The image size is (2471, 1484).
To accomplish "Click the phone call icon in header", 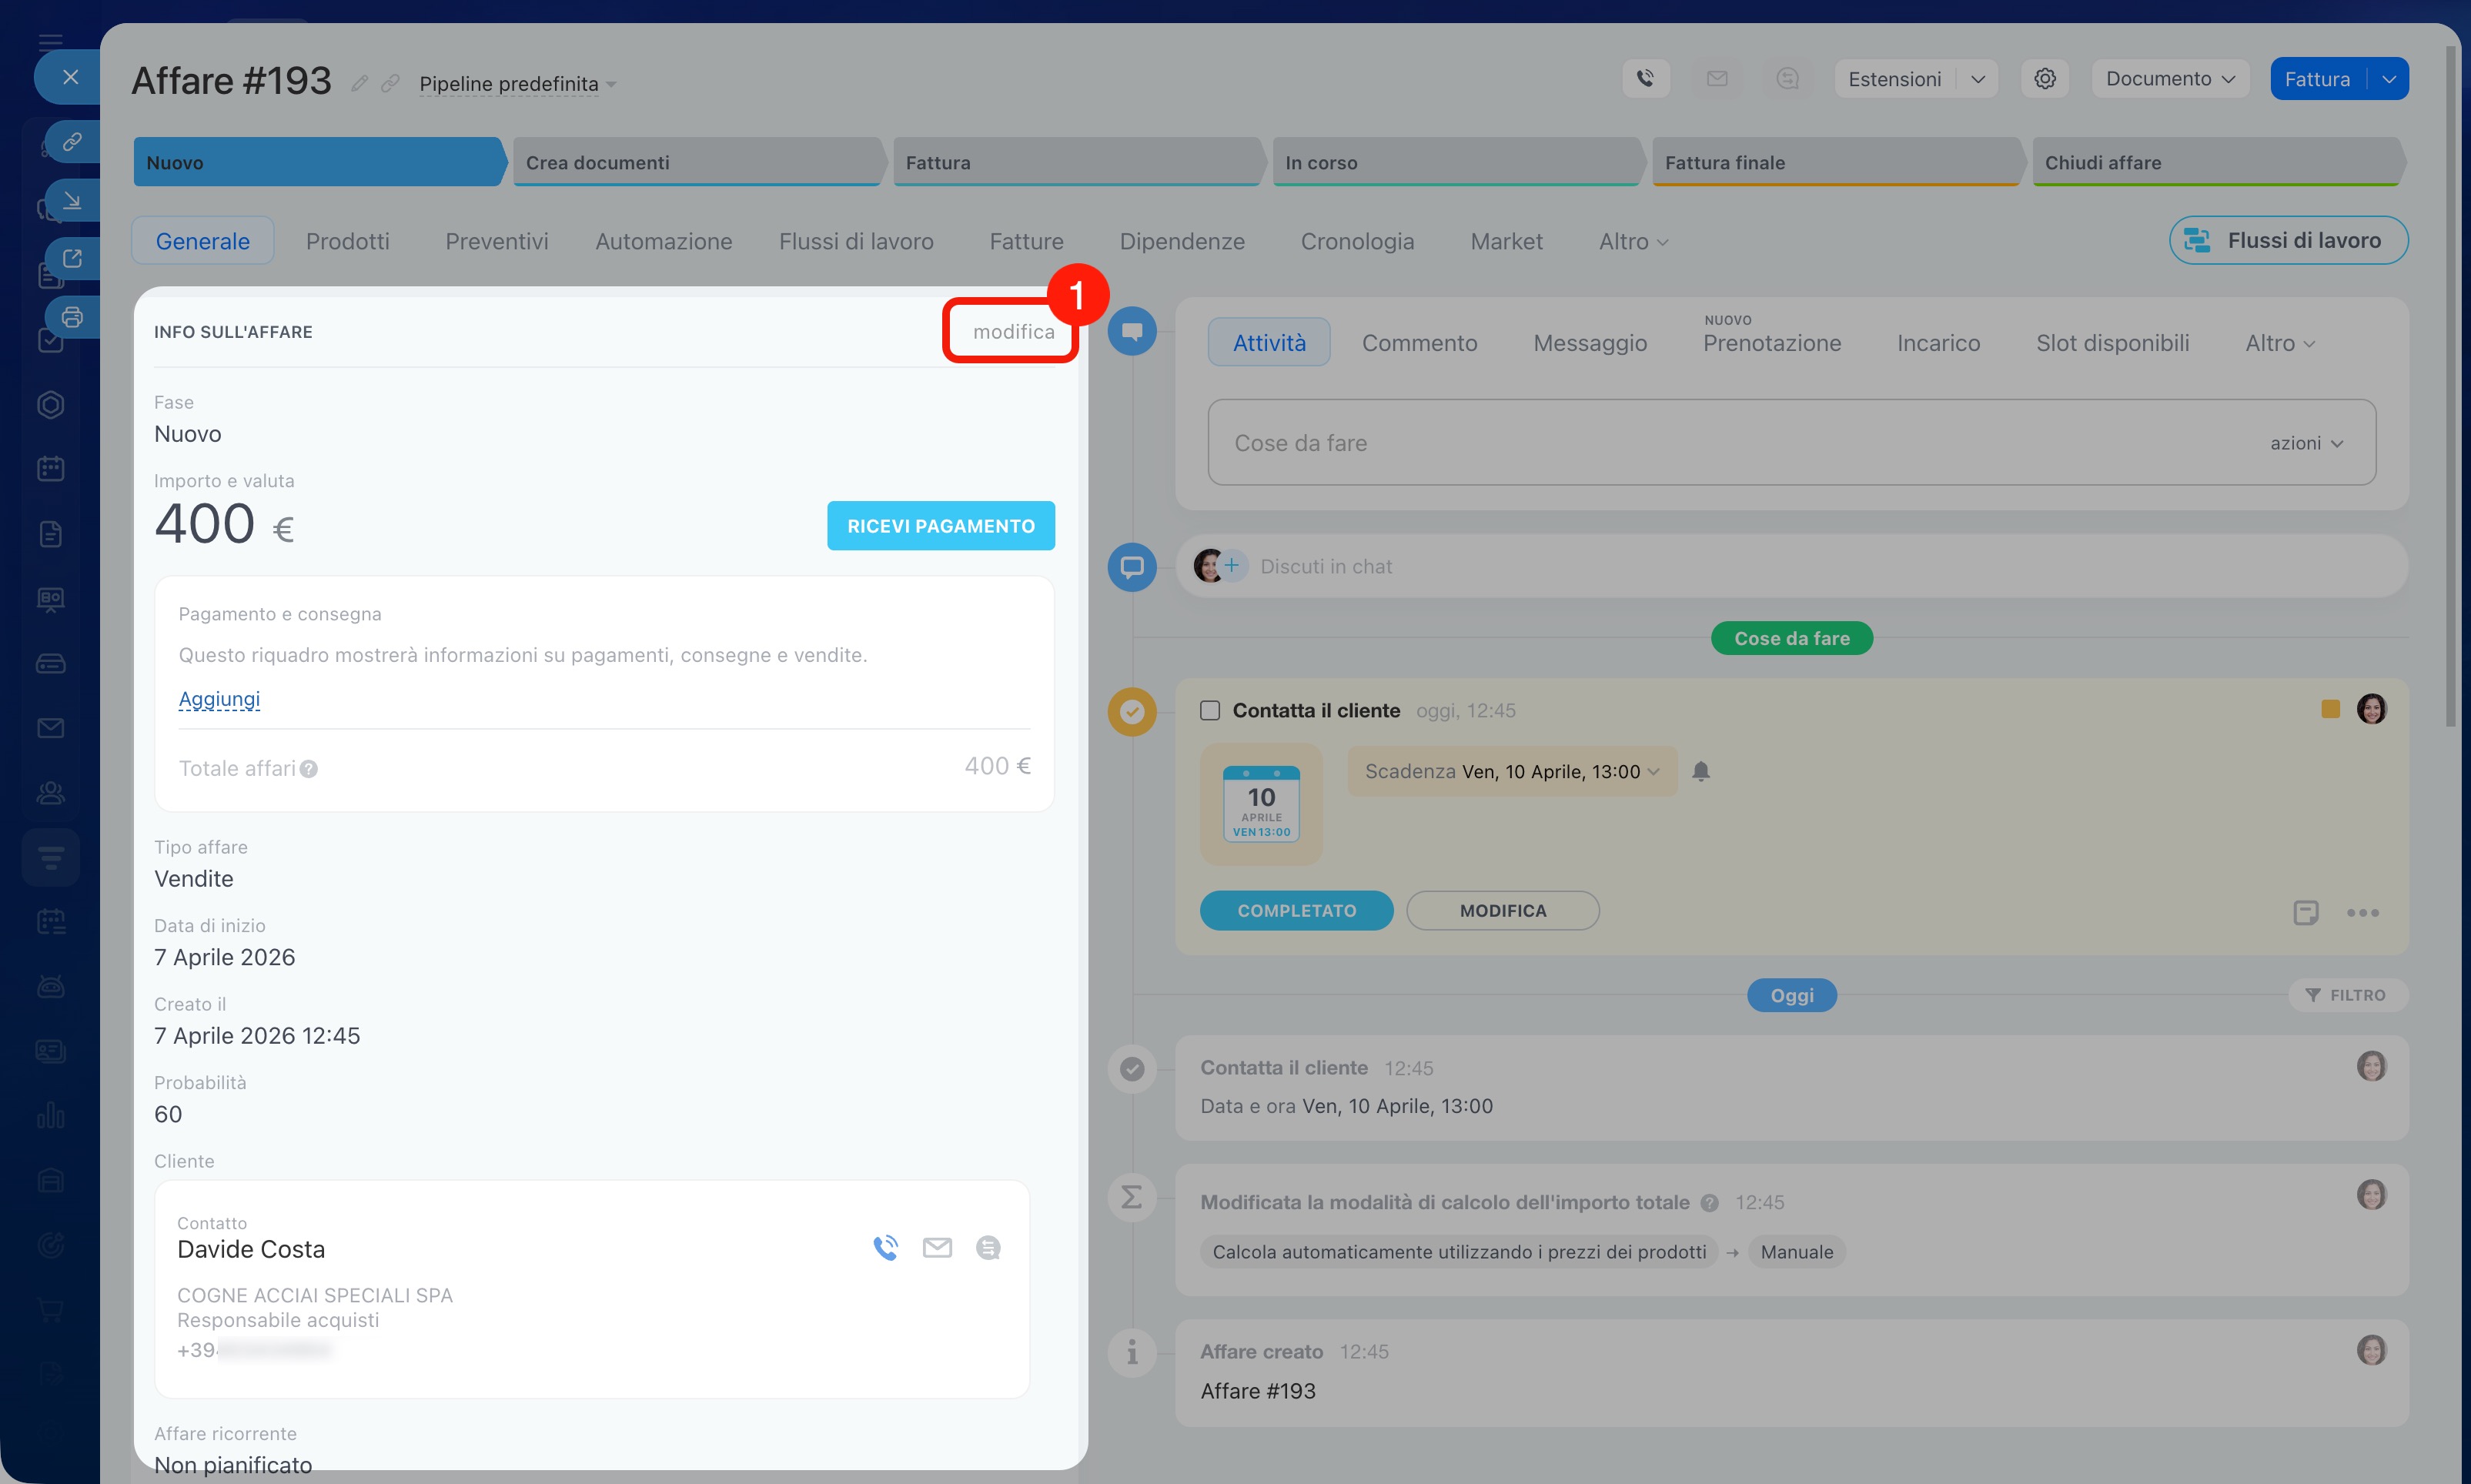I will click(x=1645, y=79).
